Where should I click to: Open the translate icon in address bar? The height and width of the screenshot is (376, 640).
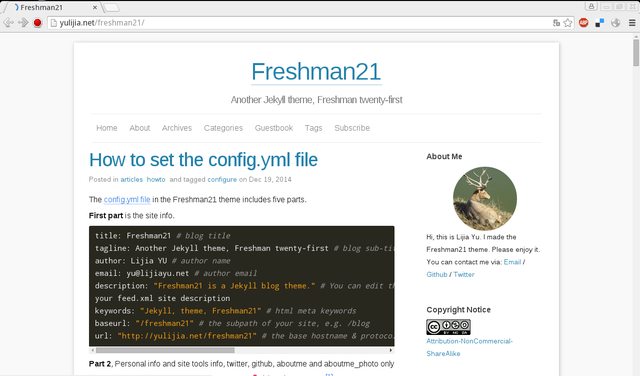(x=556, y=23)
